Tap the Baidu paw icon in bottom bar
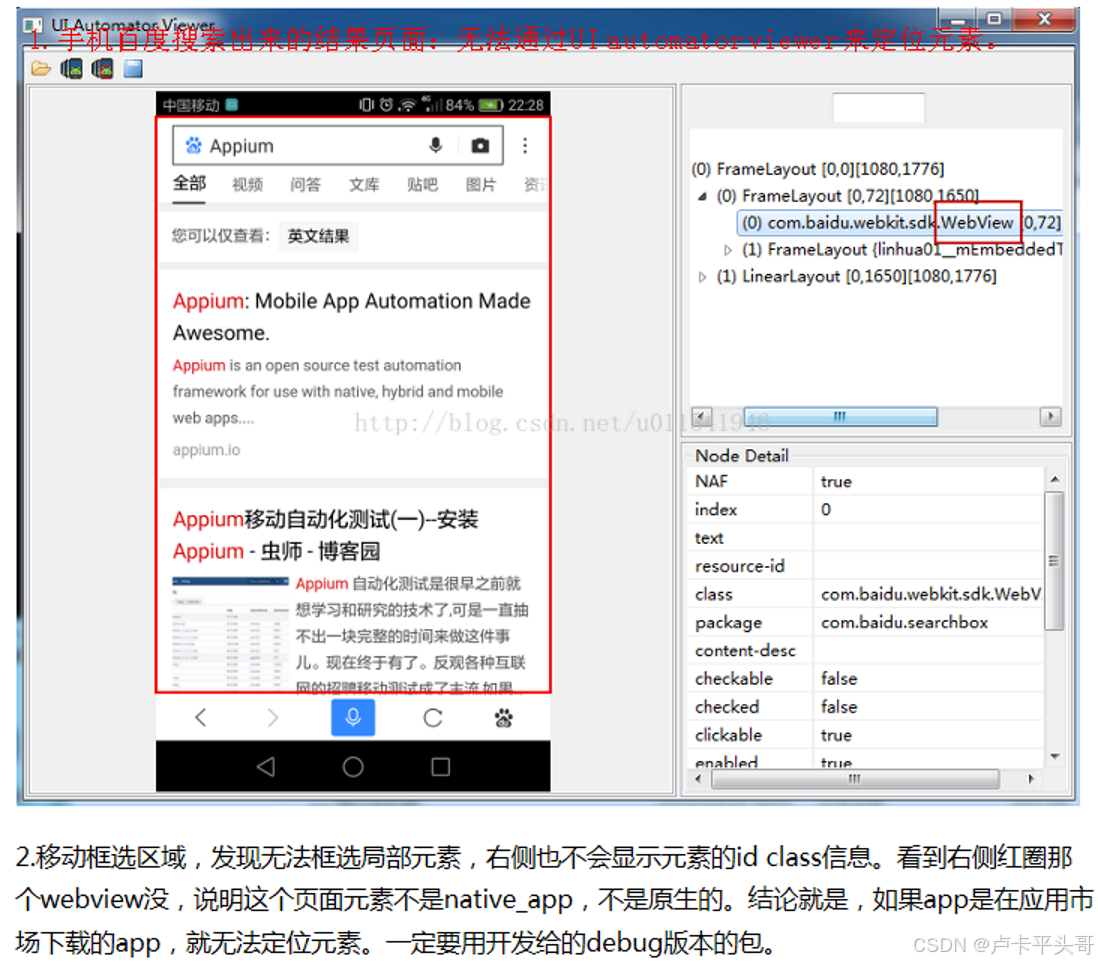This screenshot has height=962, width=1098. click(x=503, y=718)
